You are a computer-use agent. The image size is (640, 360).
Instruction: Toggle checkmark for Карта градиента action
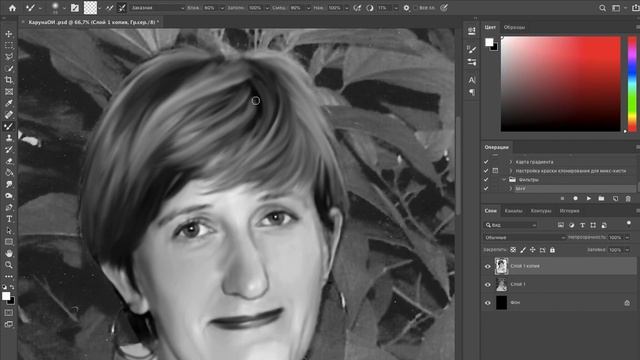[486, 162]
